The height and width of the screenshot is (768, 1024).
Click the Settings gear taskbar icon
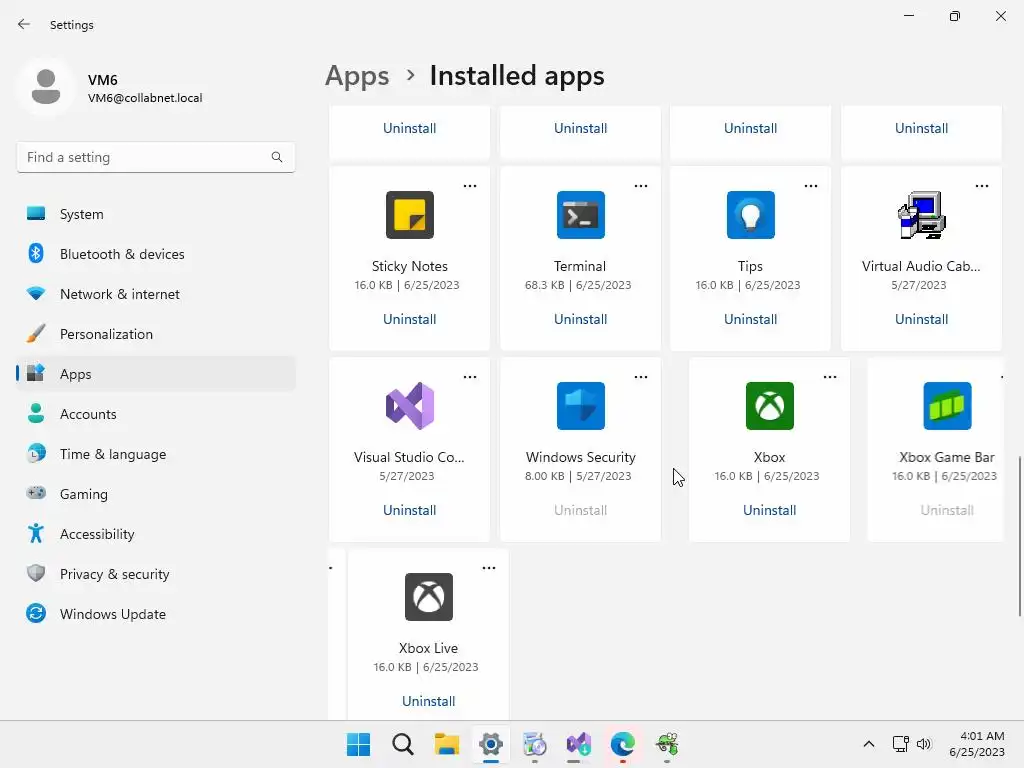[x=490, y=744]
